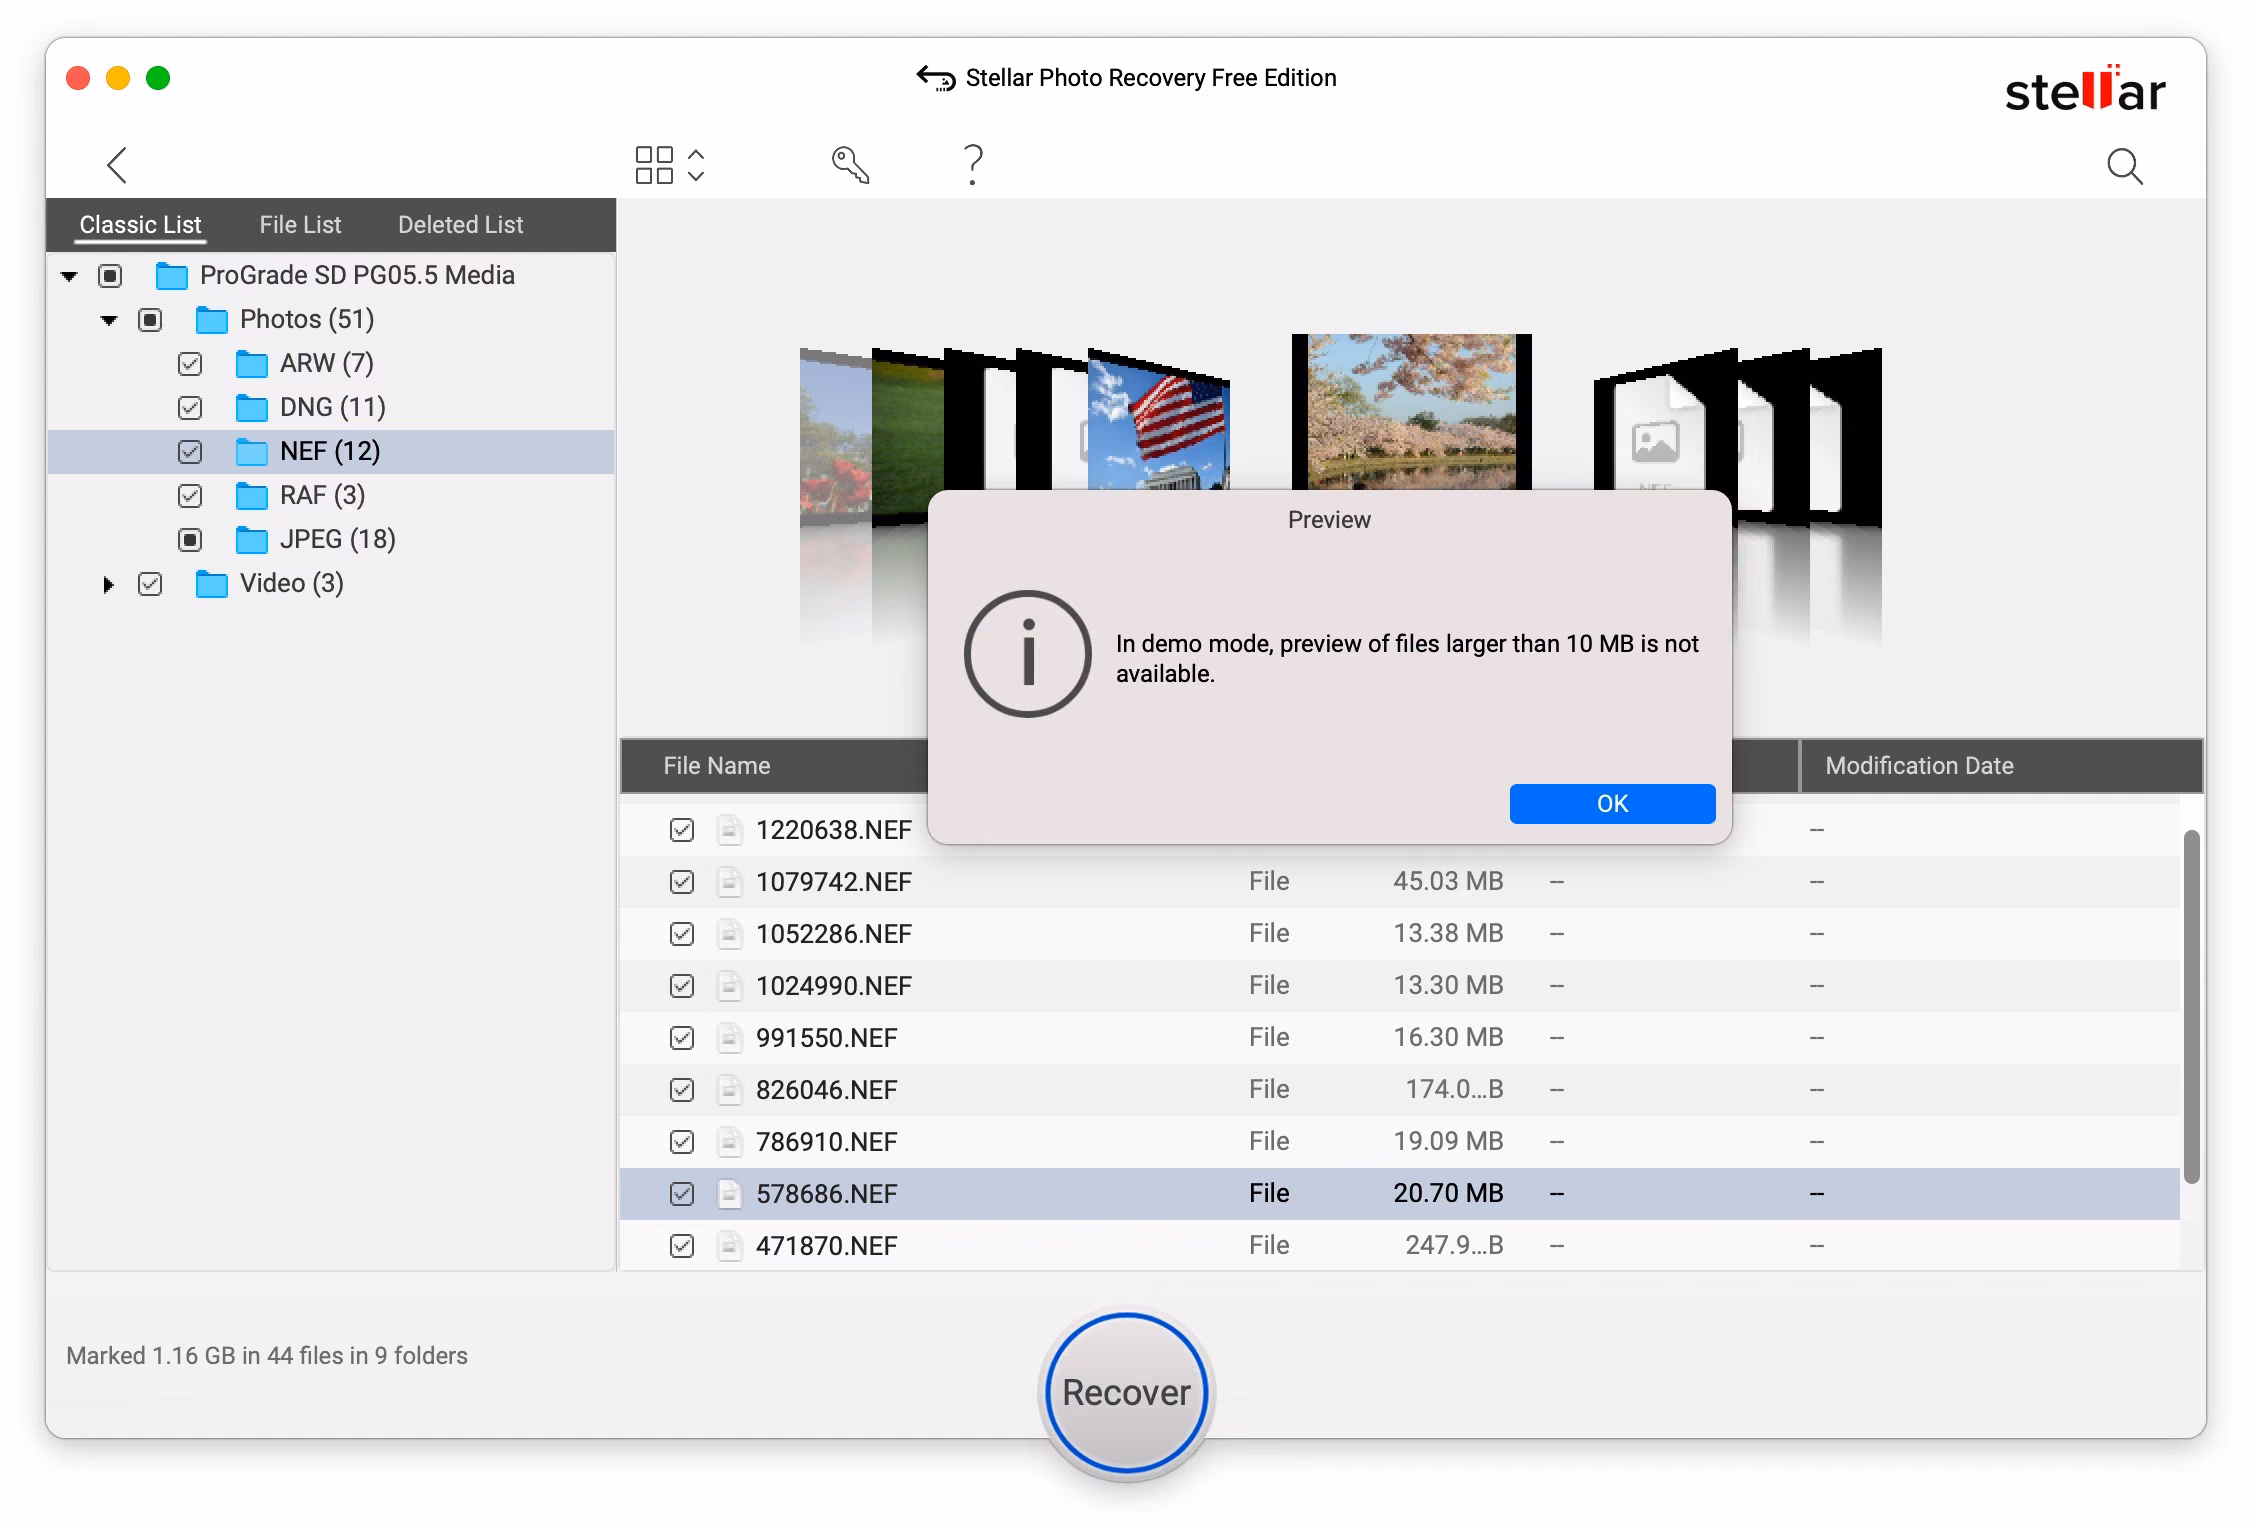Click the ProGrade SD PG05.5 Media folder icon

[172, 276]
